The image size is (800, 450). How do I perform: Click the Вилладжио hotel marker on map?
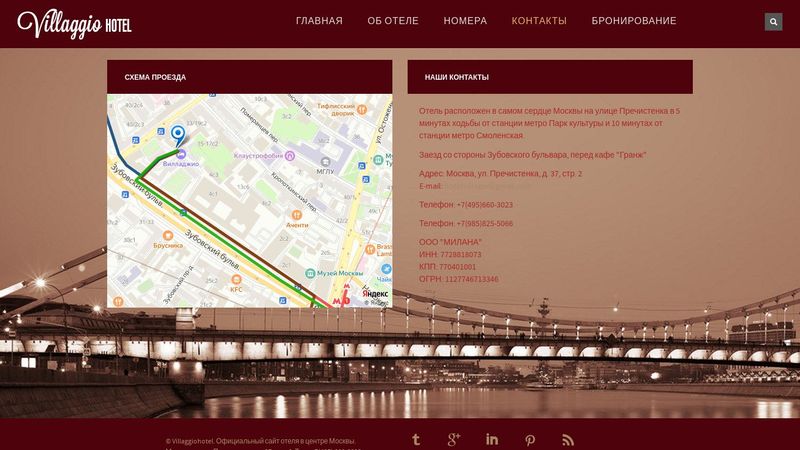[181, 155]
